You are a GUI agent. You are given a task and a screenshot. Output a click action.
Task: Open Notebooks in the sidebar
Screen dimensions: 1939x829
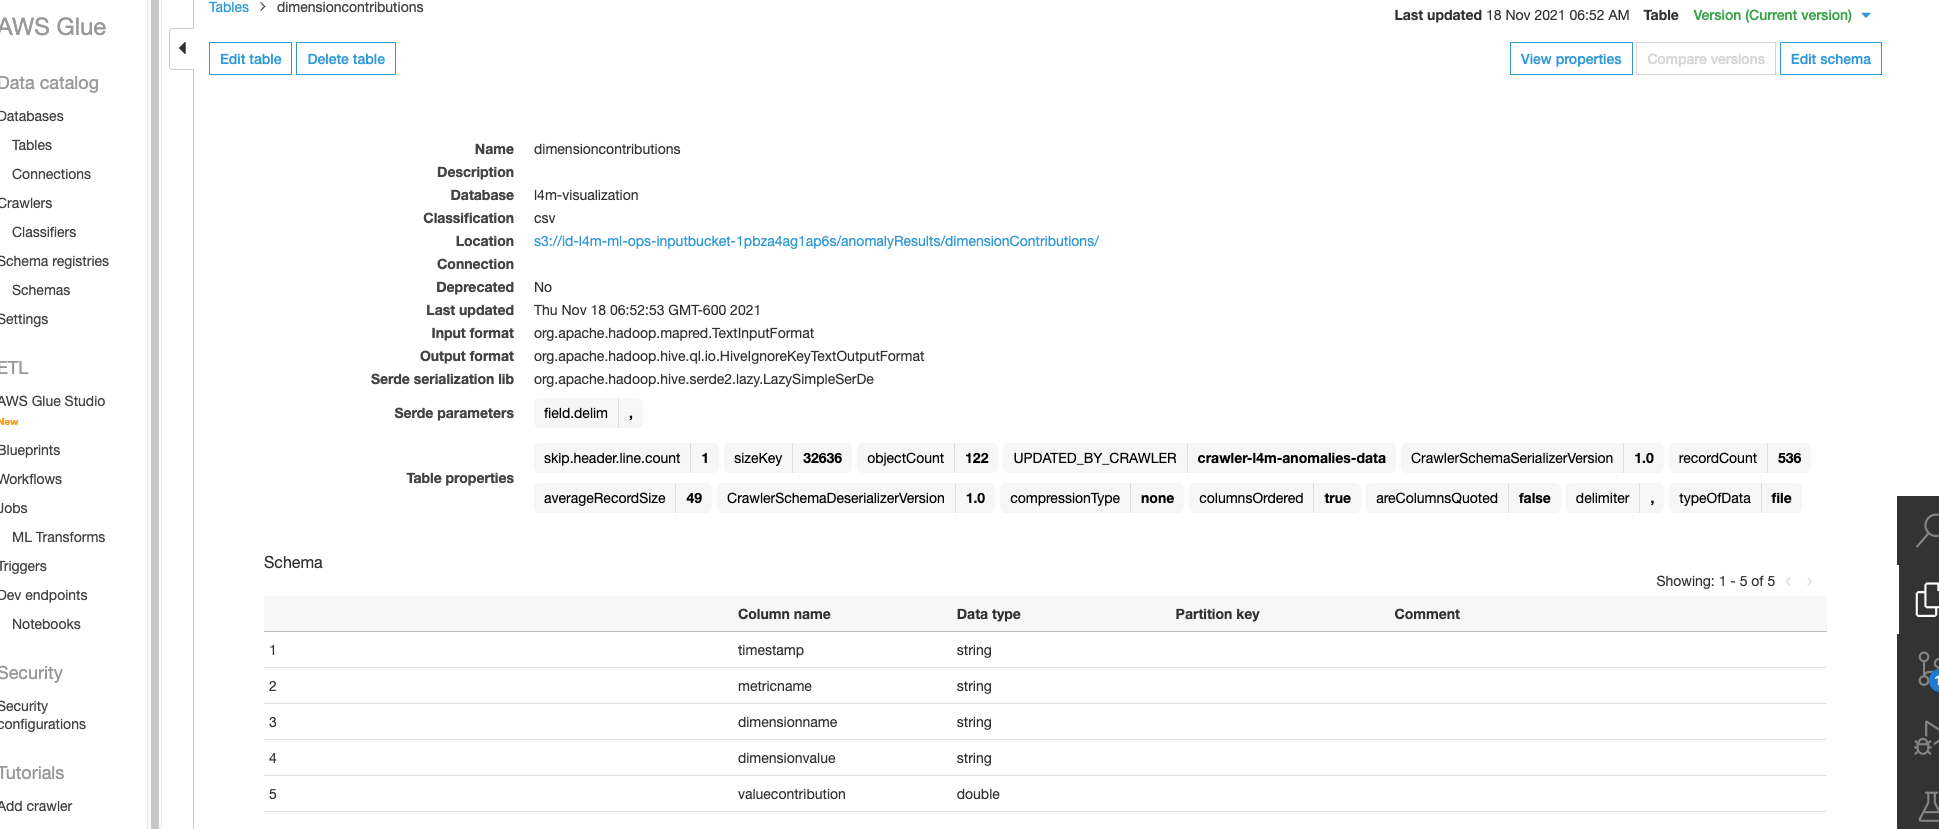coord(46,624)
